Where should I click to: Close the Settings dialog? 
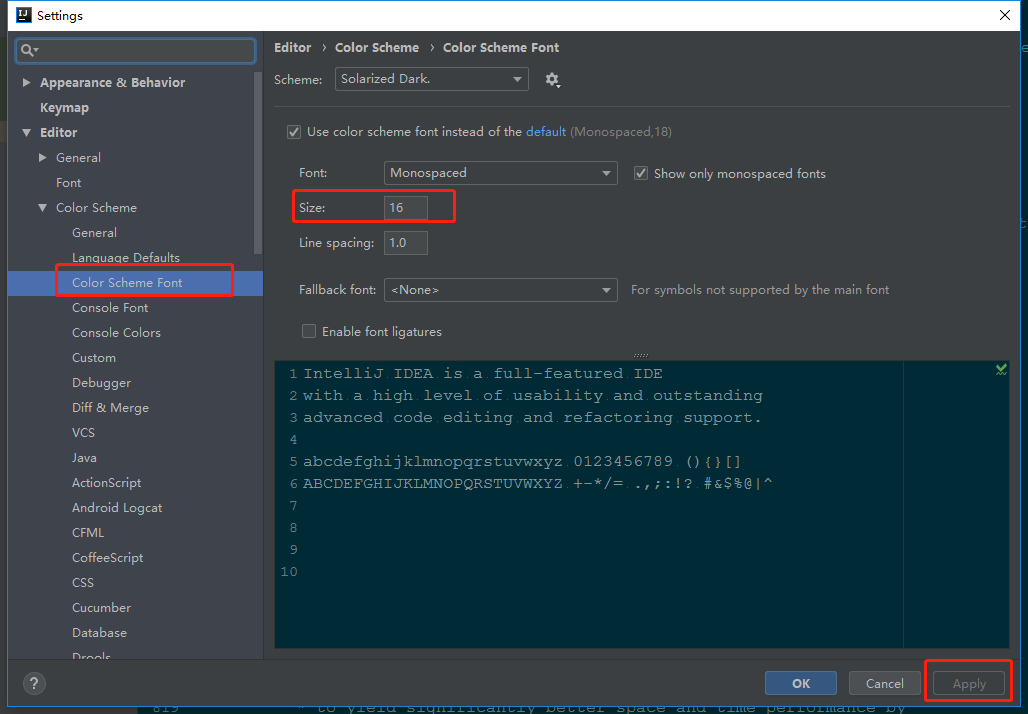pos(1004,15)
